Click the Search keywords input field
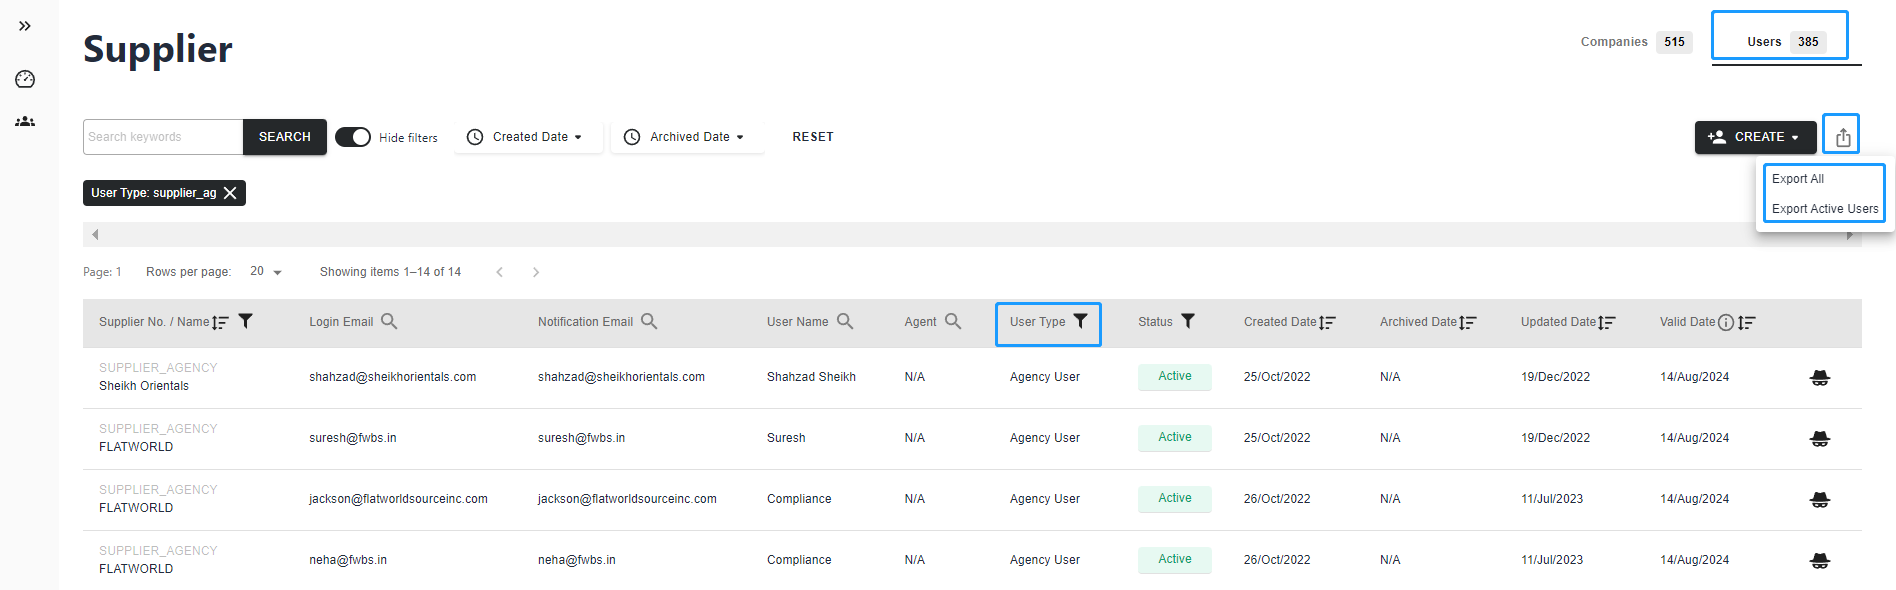 click(x=163, y=137)
